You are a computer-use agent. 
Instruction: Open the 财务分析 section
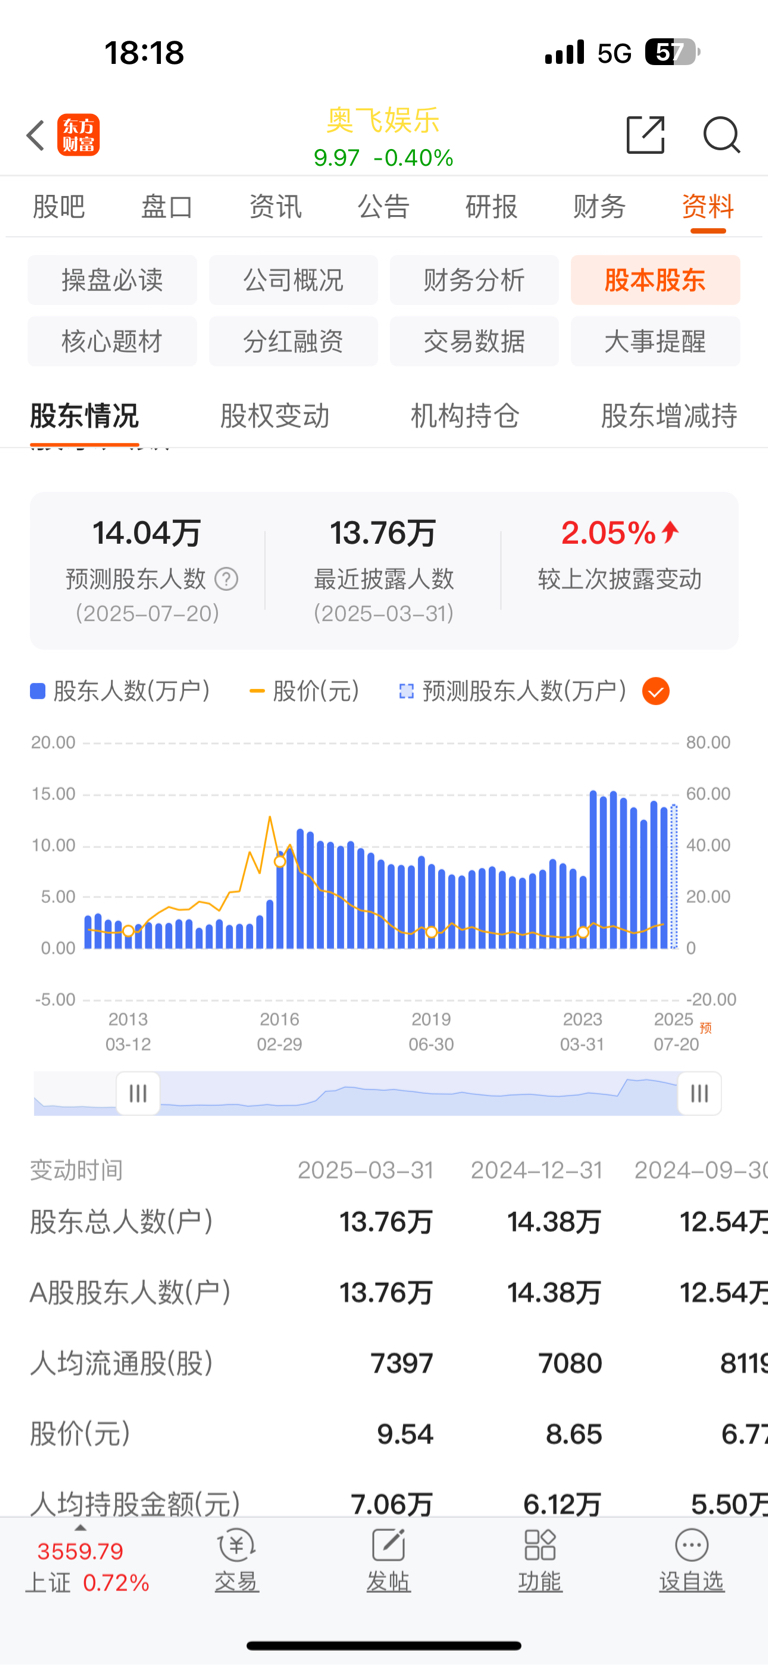click(x=474, y=280)
